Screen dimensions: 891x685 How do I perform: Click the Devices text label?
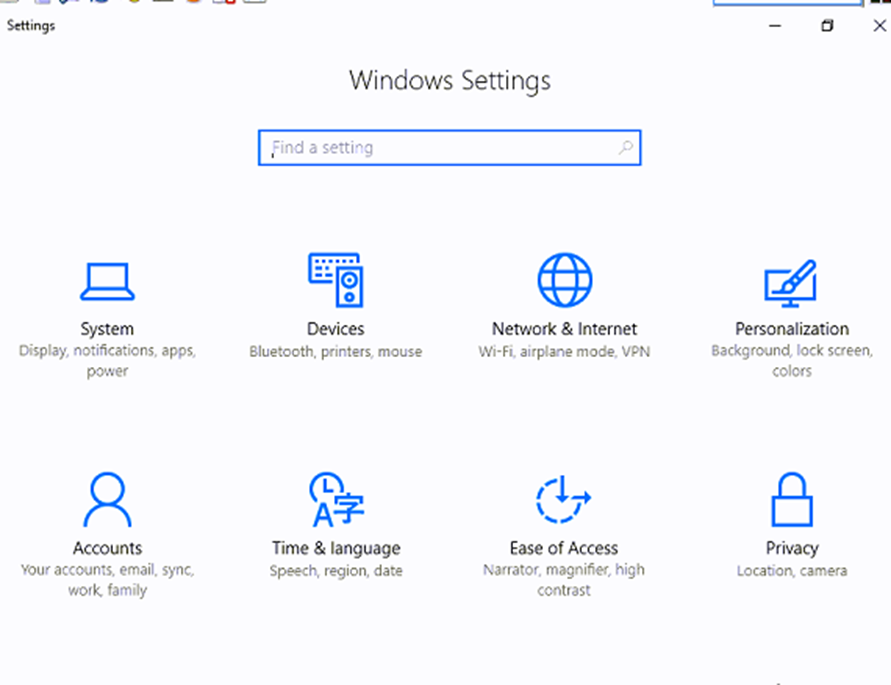pyautogui.click(x=335, y=329)
